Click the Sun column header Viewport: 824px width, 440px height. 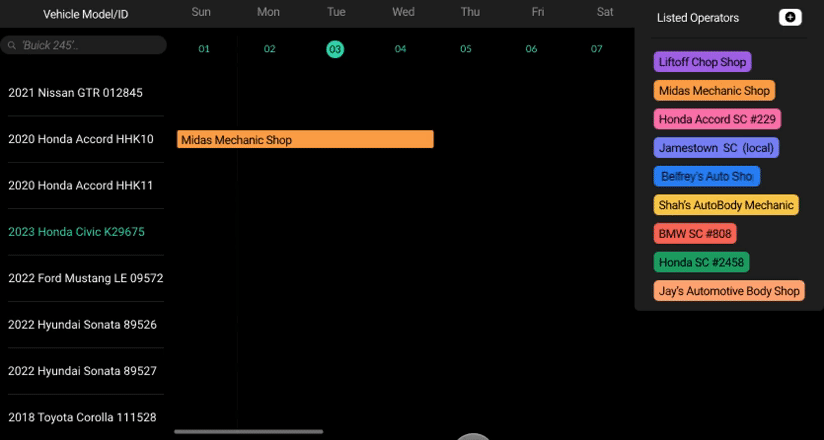pos(201,12)
